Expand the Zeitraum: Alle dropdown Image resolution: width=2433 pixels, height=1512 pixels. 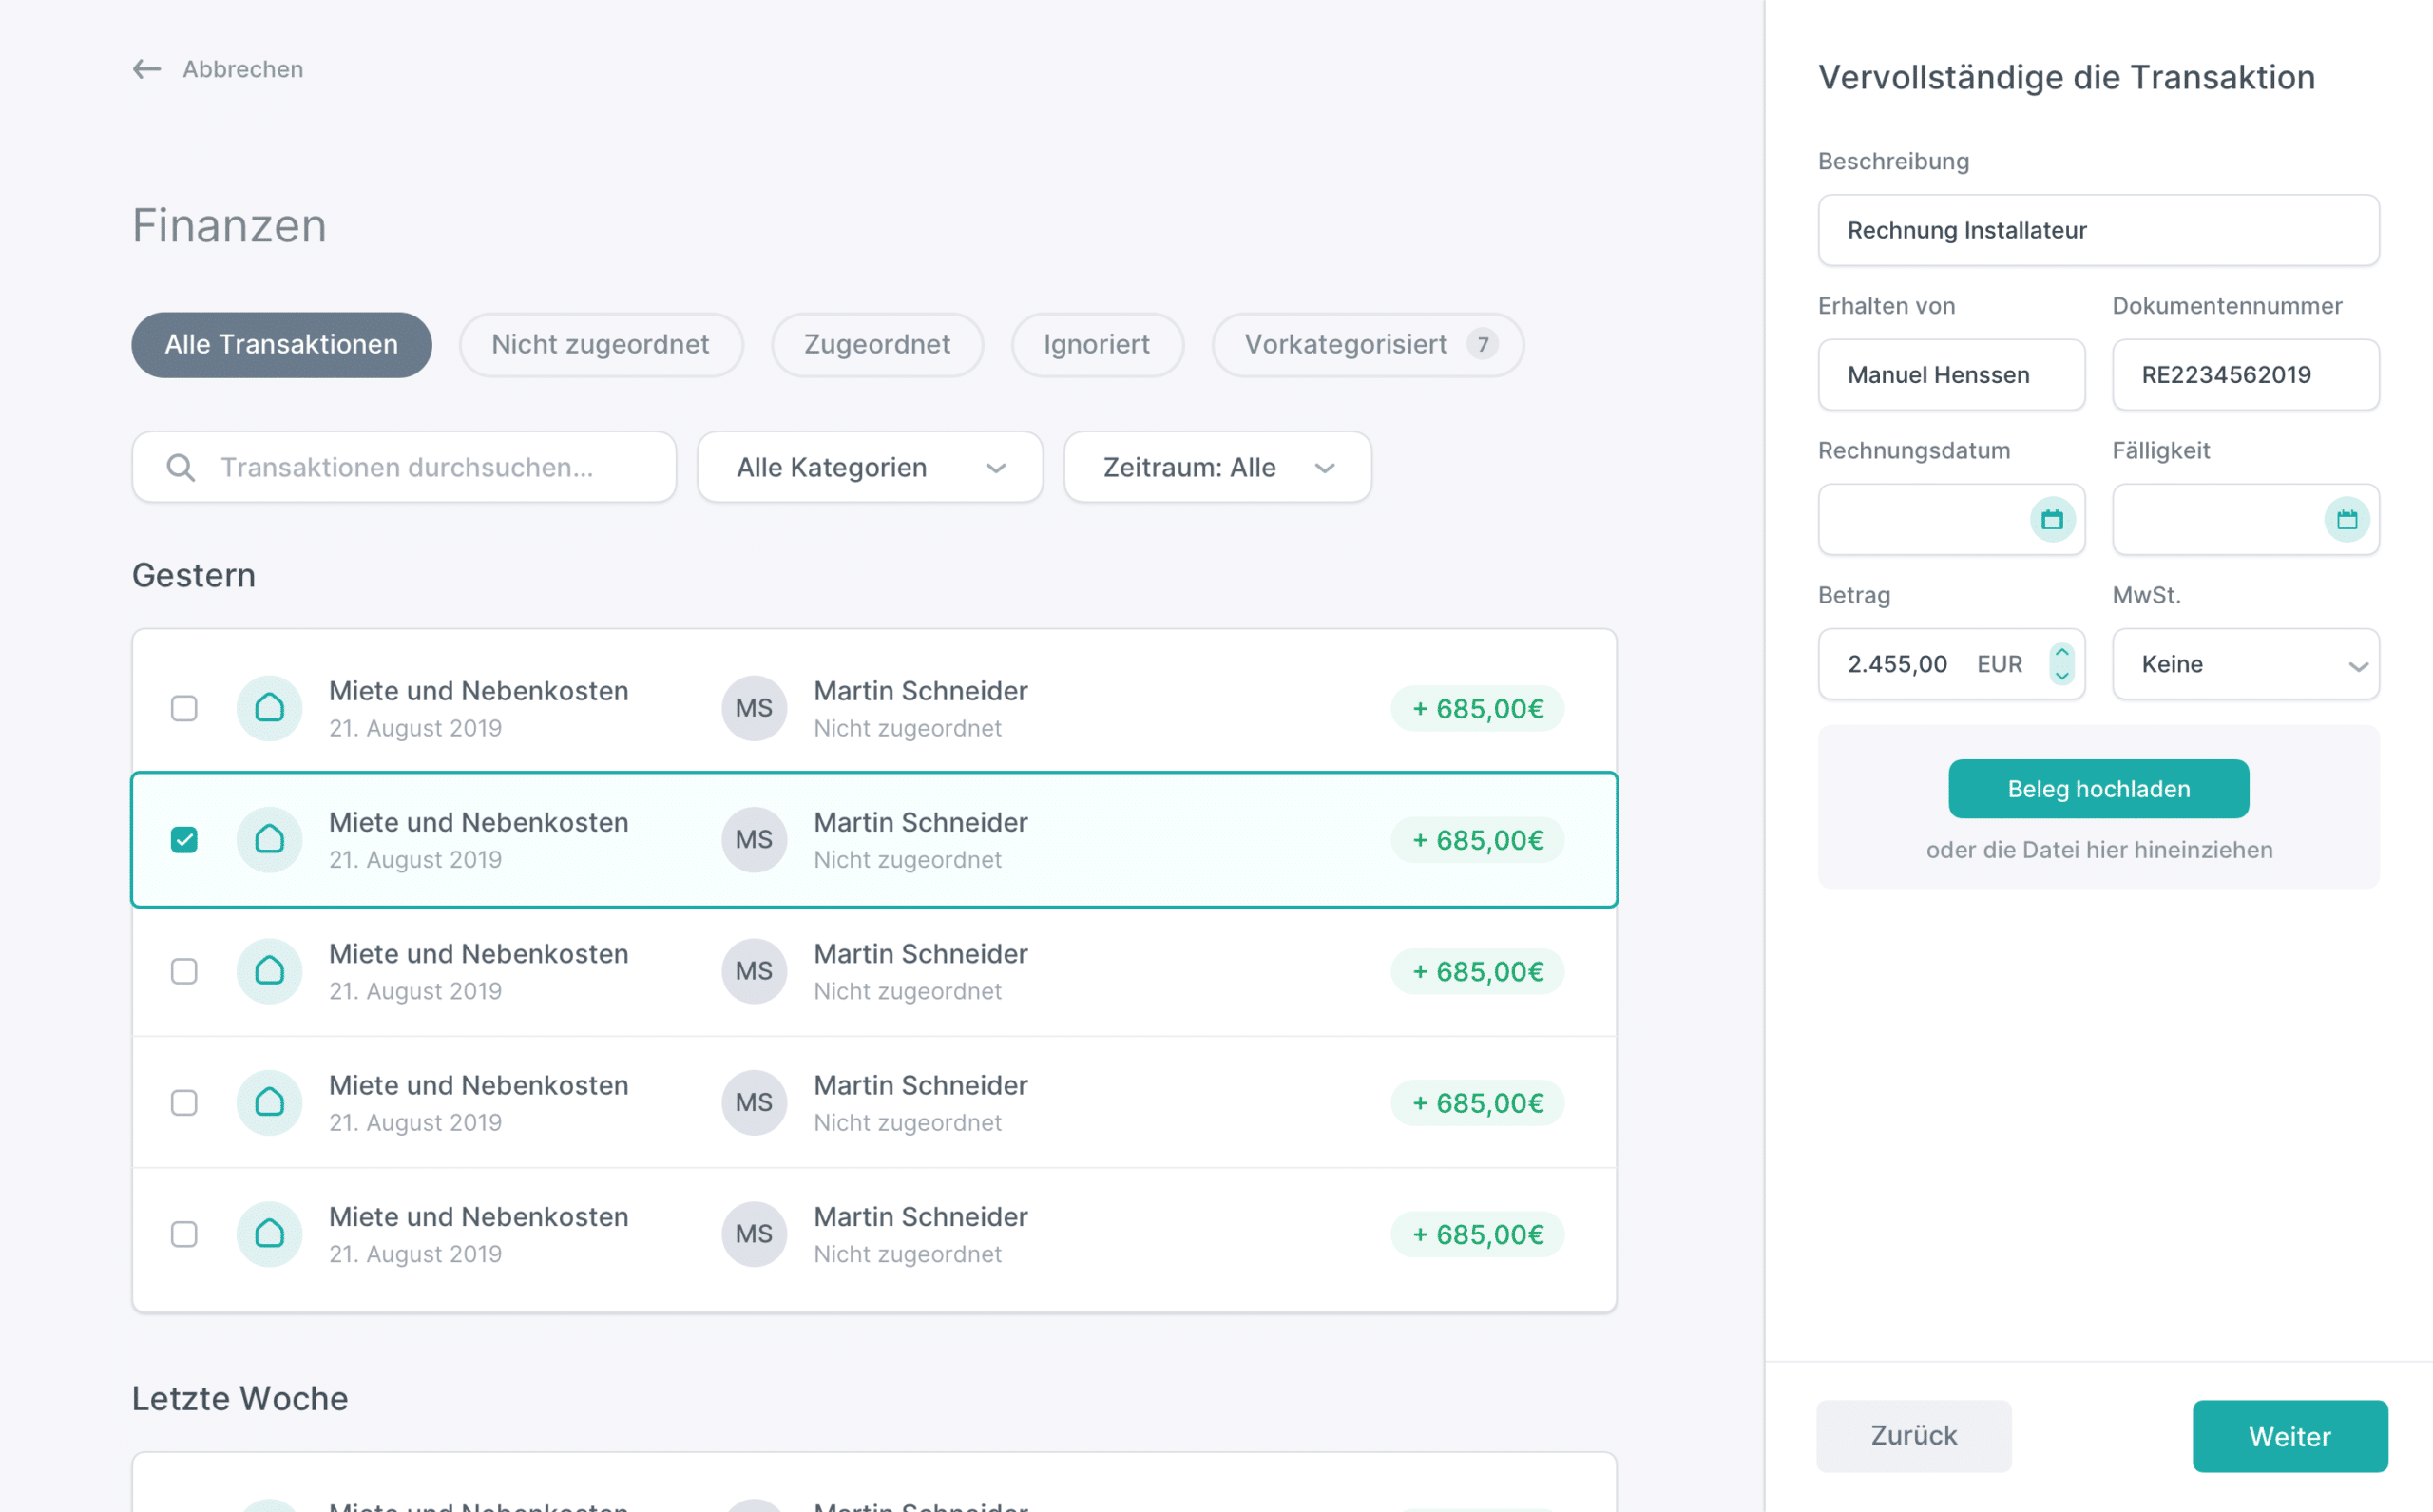1217,467
